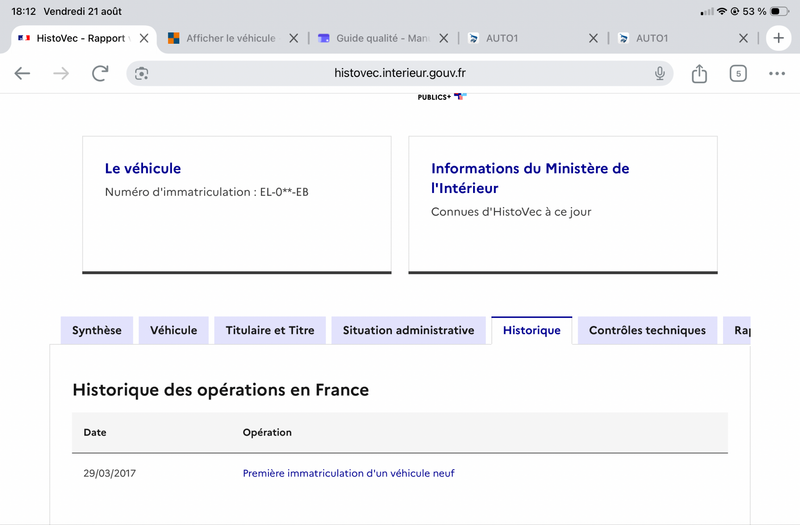This screenshot has height=525, width=800.
Task: Open the share sheet icon
Action: click(x=699, y=73)
